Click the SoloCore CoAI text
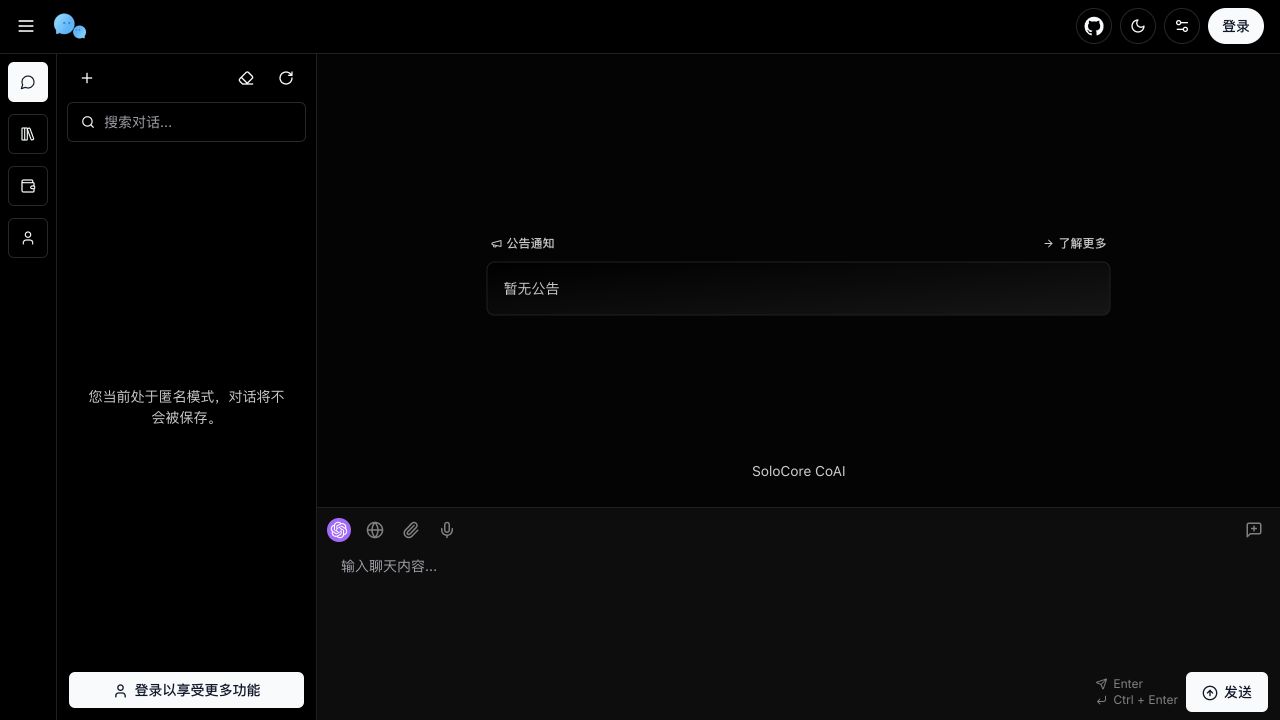The height and width of the screenshot is (720, 1280). click(798, 471)
